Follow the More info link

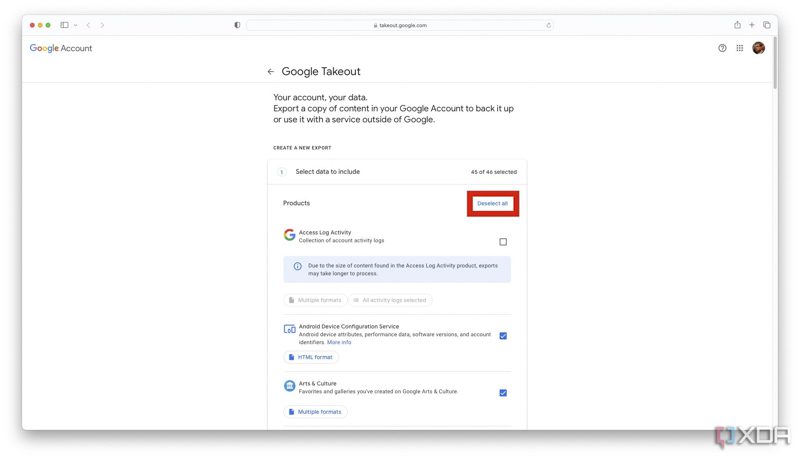pos(339,342)
